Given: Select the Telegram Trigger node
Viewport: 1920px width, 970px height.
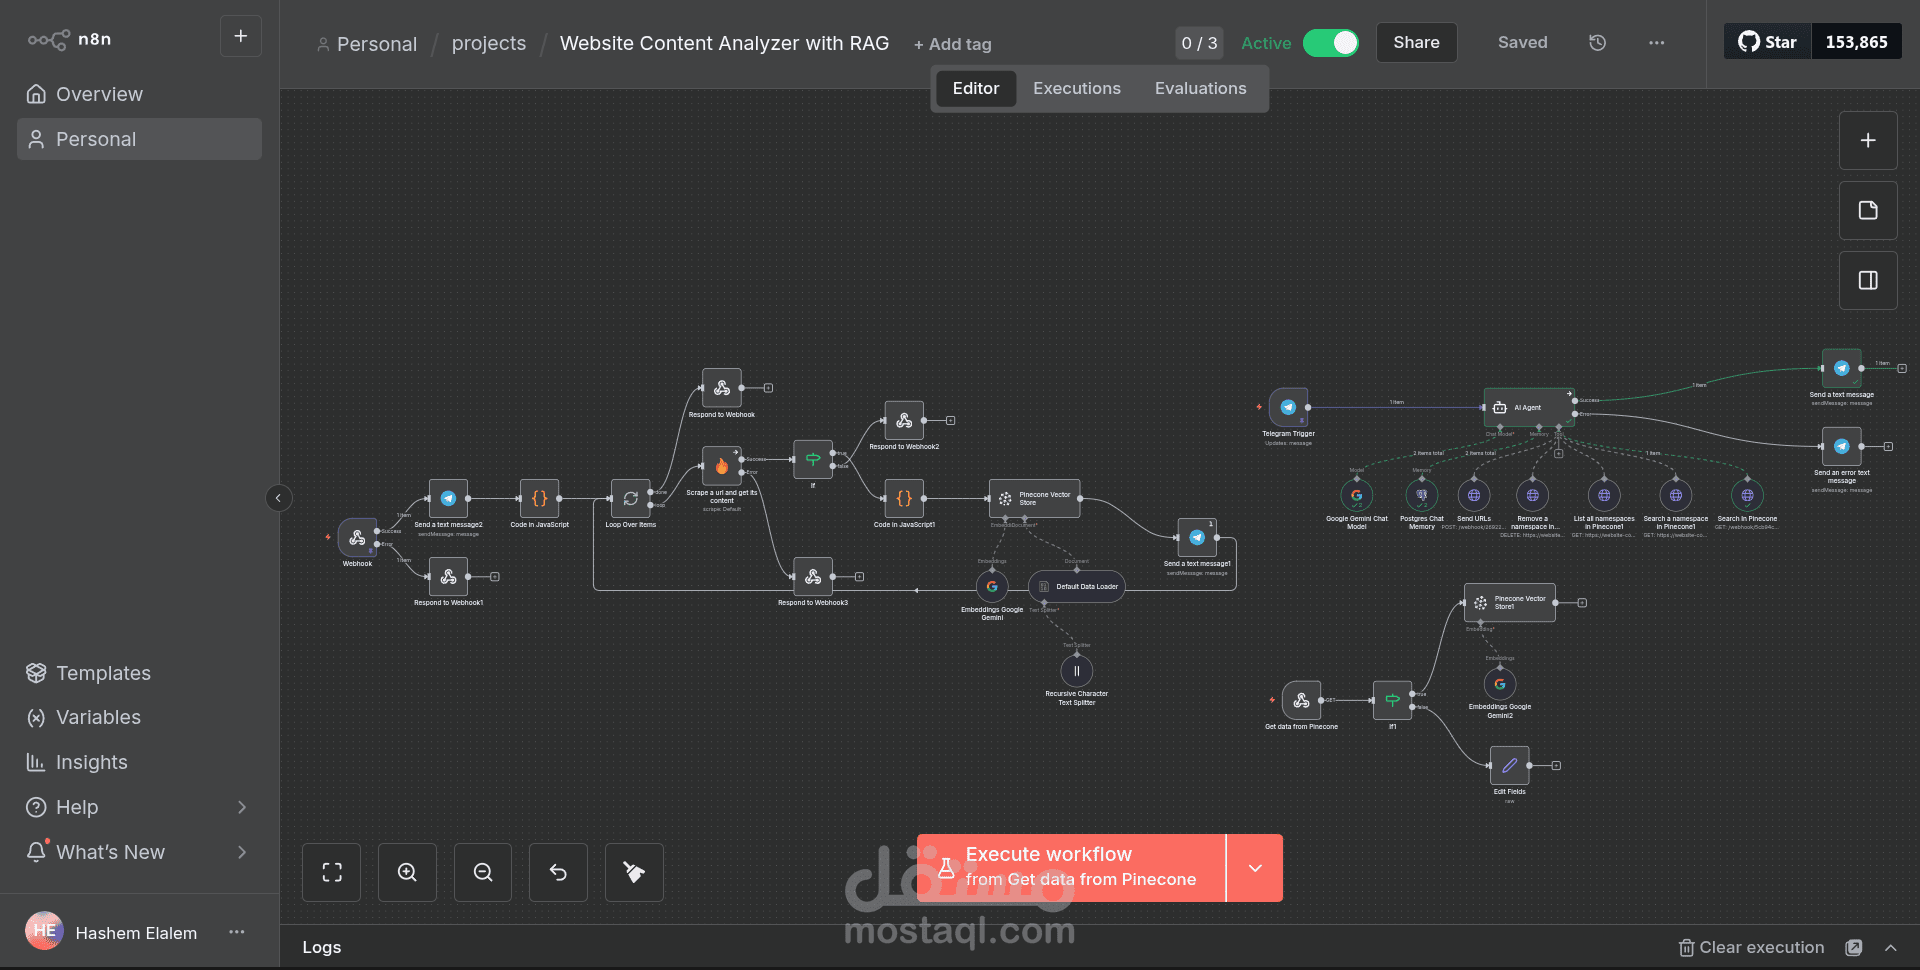Looking at the screenshot, I should (1288, 407).
